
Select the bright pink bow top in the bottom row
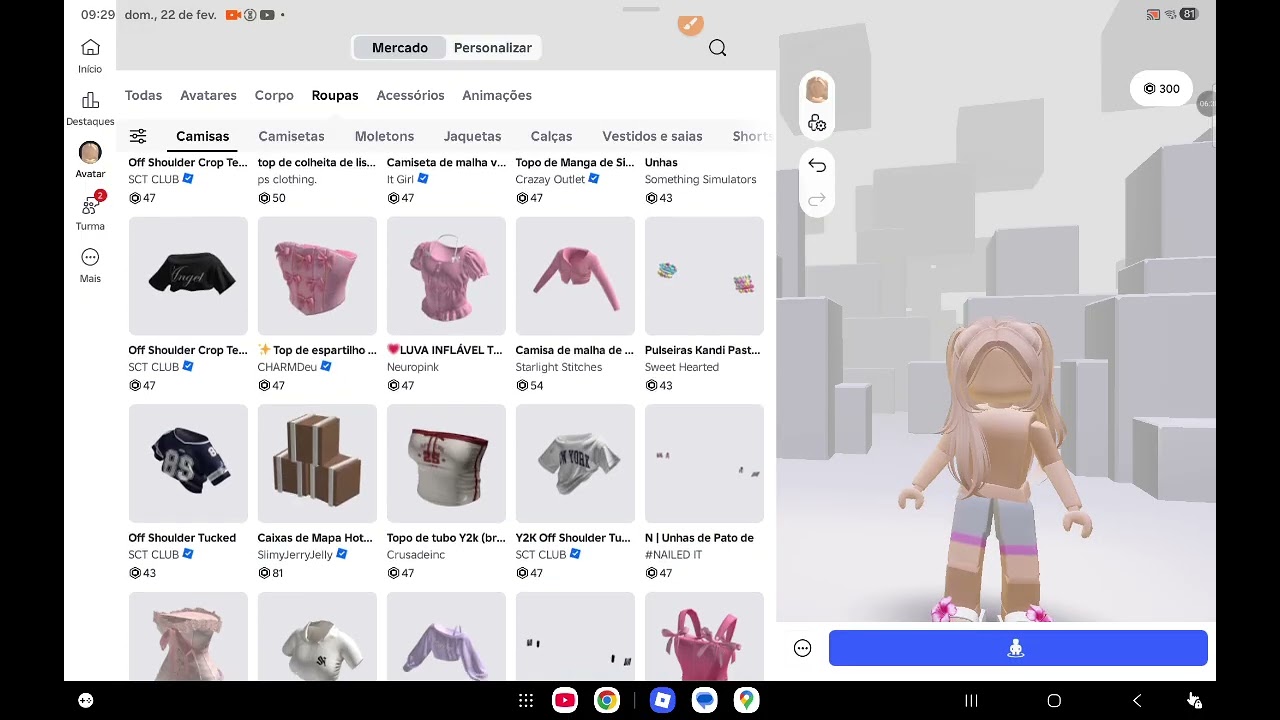coord(704,637)
